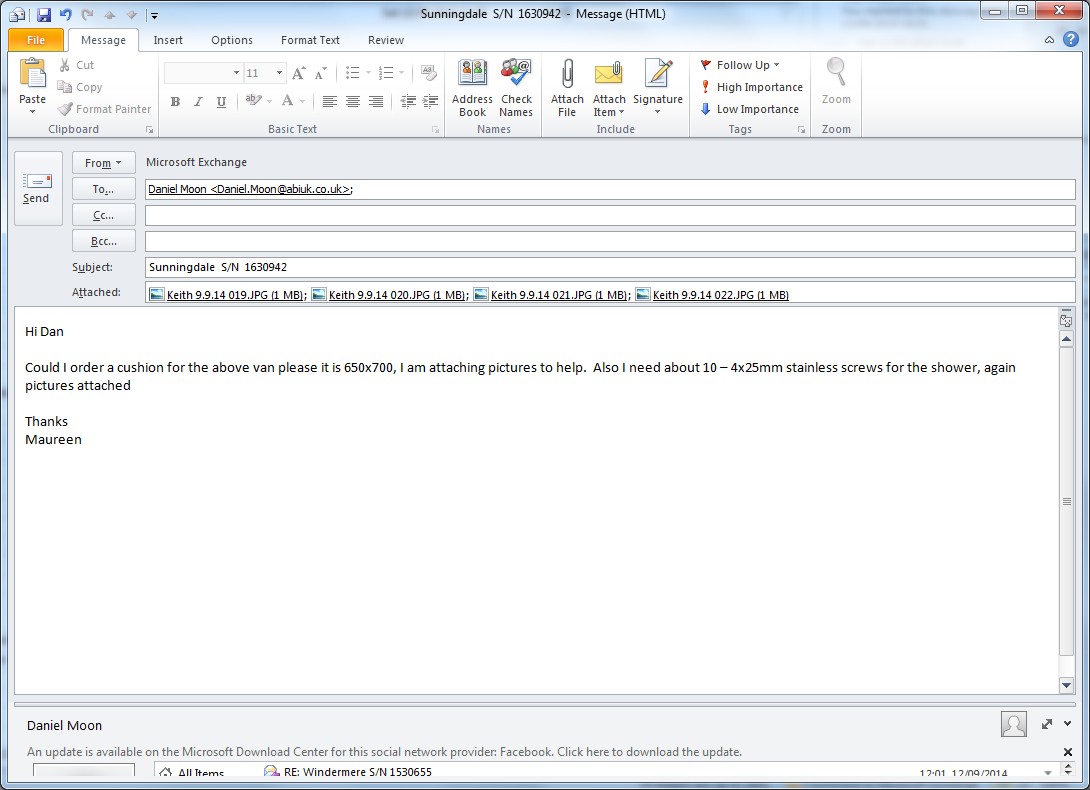Center the paragraph text
The image size is (1090, 790).
point(352,102)
